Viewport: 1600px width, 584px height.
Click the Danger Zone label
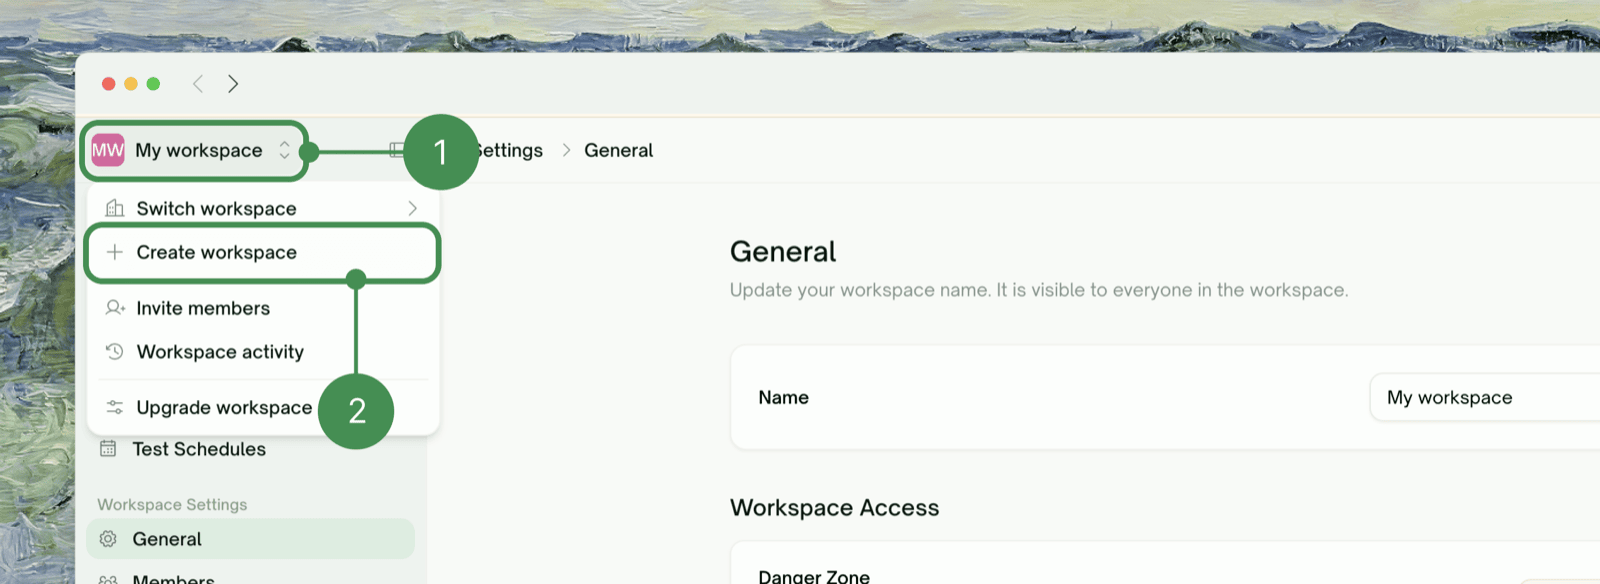pyautogui.click(x=814, y=576)
